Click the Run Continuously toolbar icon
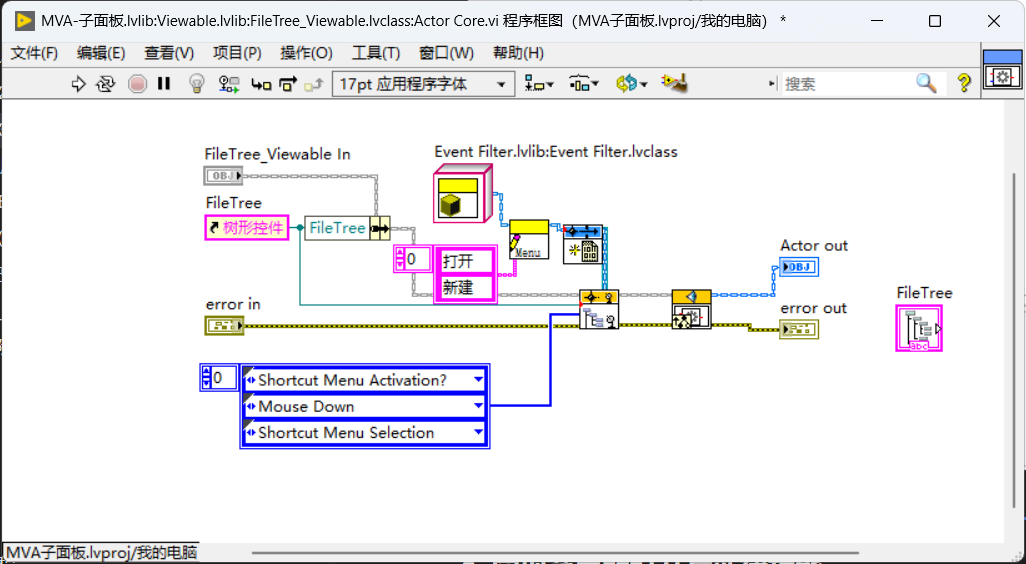Image resolution: width=1026 pixels, height=564 pixels. coord(105,84)
